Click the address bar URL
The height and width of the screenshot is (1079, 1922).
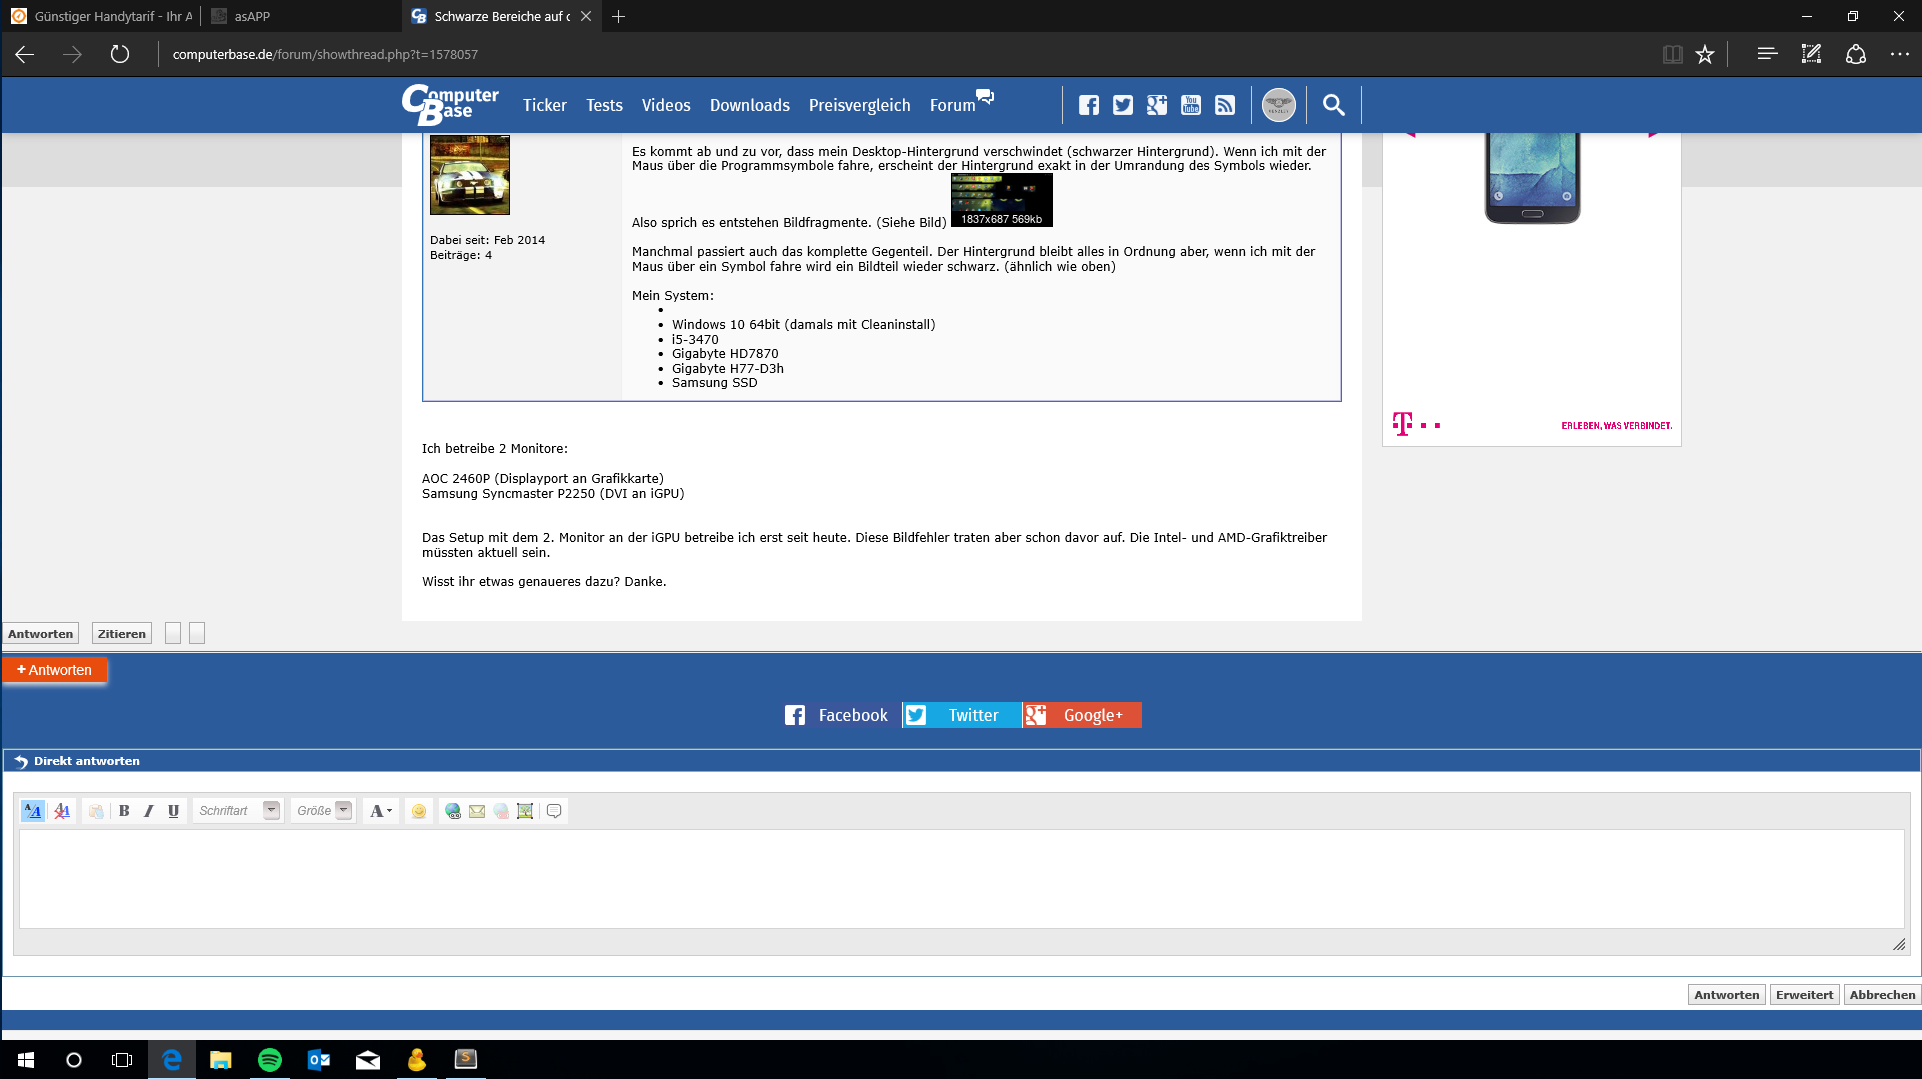tap(325, 55)
